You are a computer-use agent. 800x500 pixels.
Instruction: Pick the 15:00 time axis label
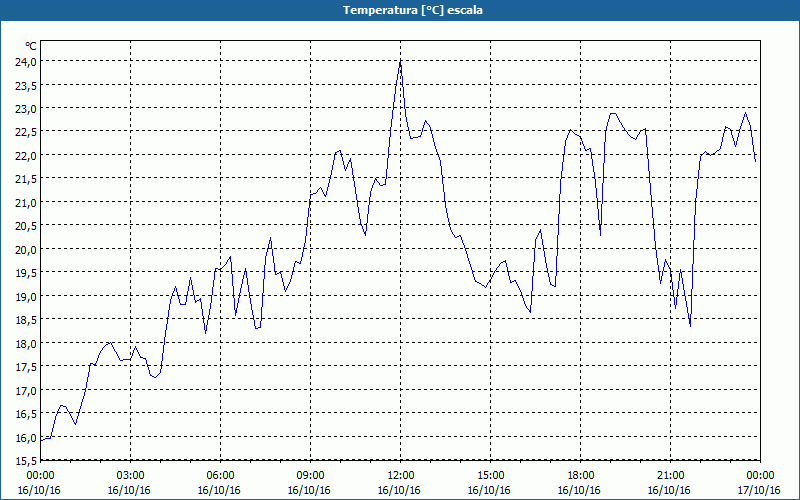(x=490, y=476)
